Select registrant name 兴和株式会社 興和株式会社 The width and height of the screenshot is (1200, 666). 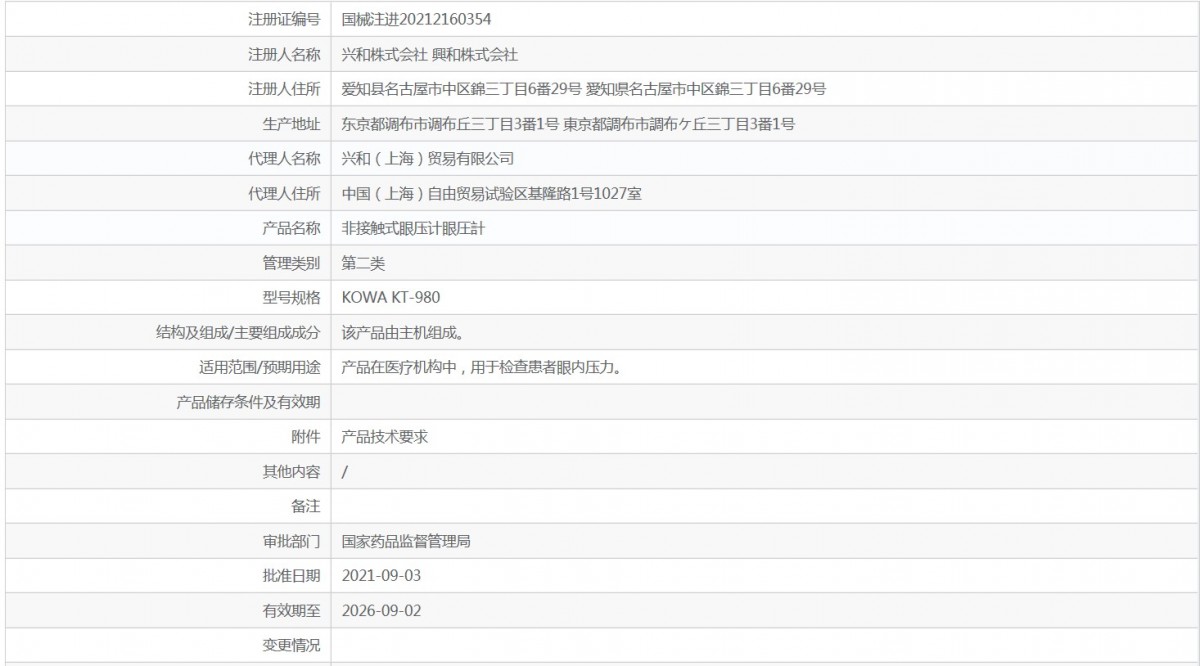coord(430,54)
